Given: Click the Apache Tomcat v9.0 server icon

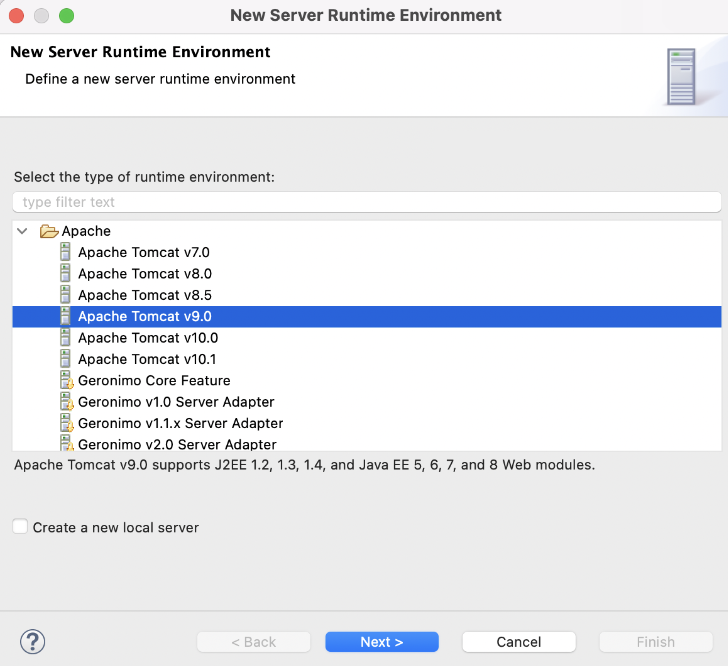Looking at the screenshot, I should click(x=65, y=316).
